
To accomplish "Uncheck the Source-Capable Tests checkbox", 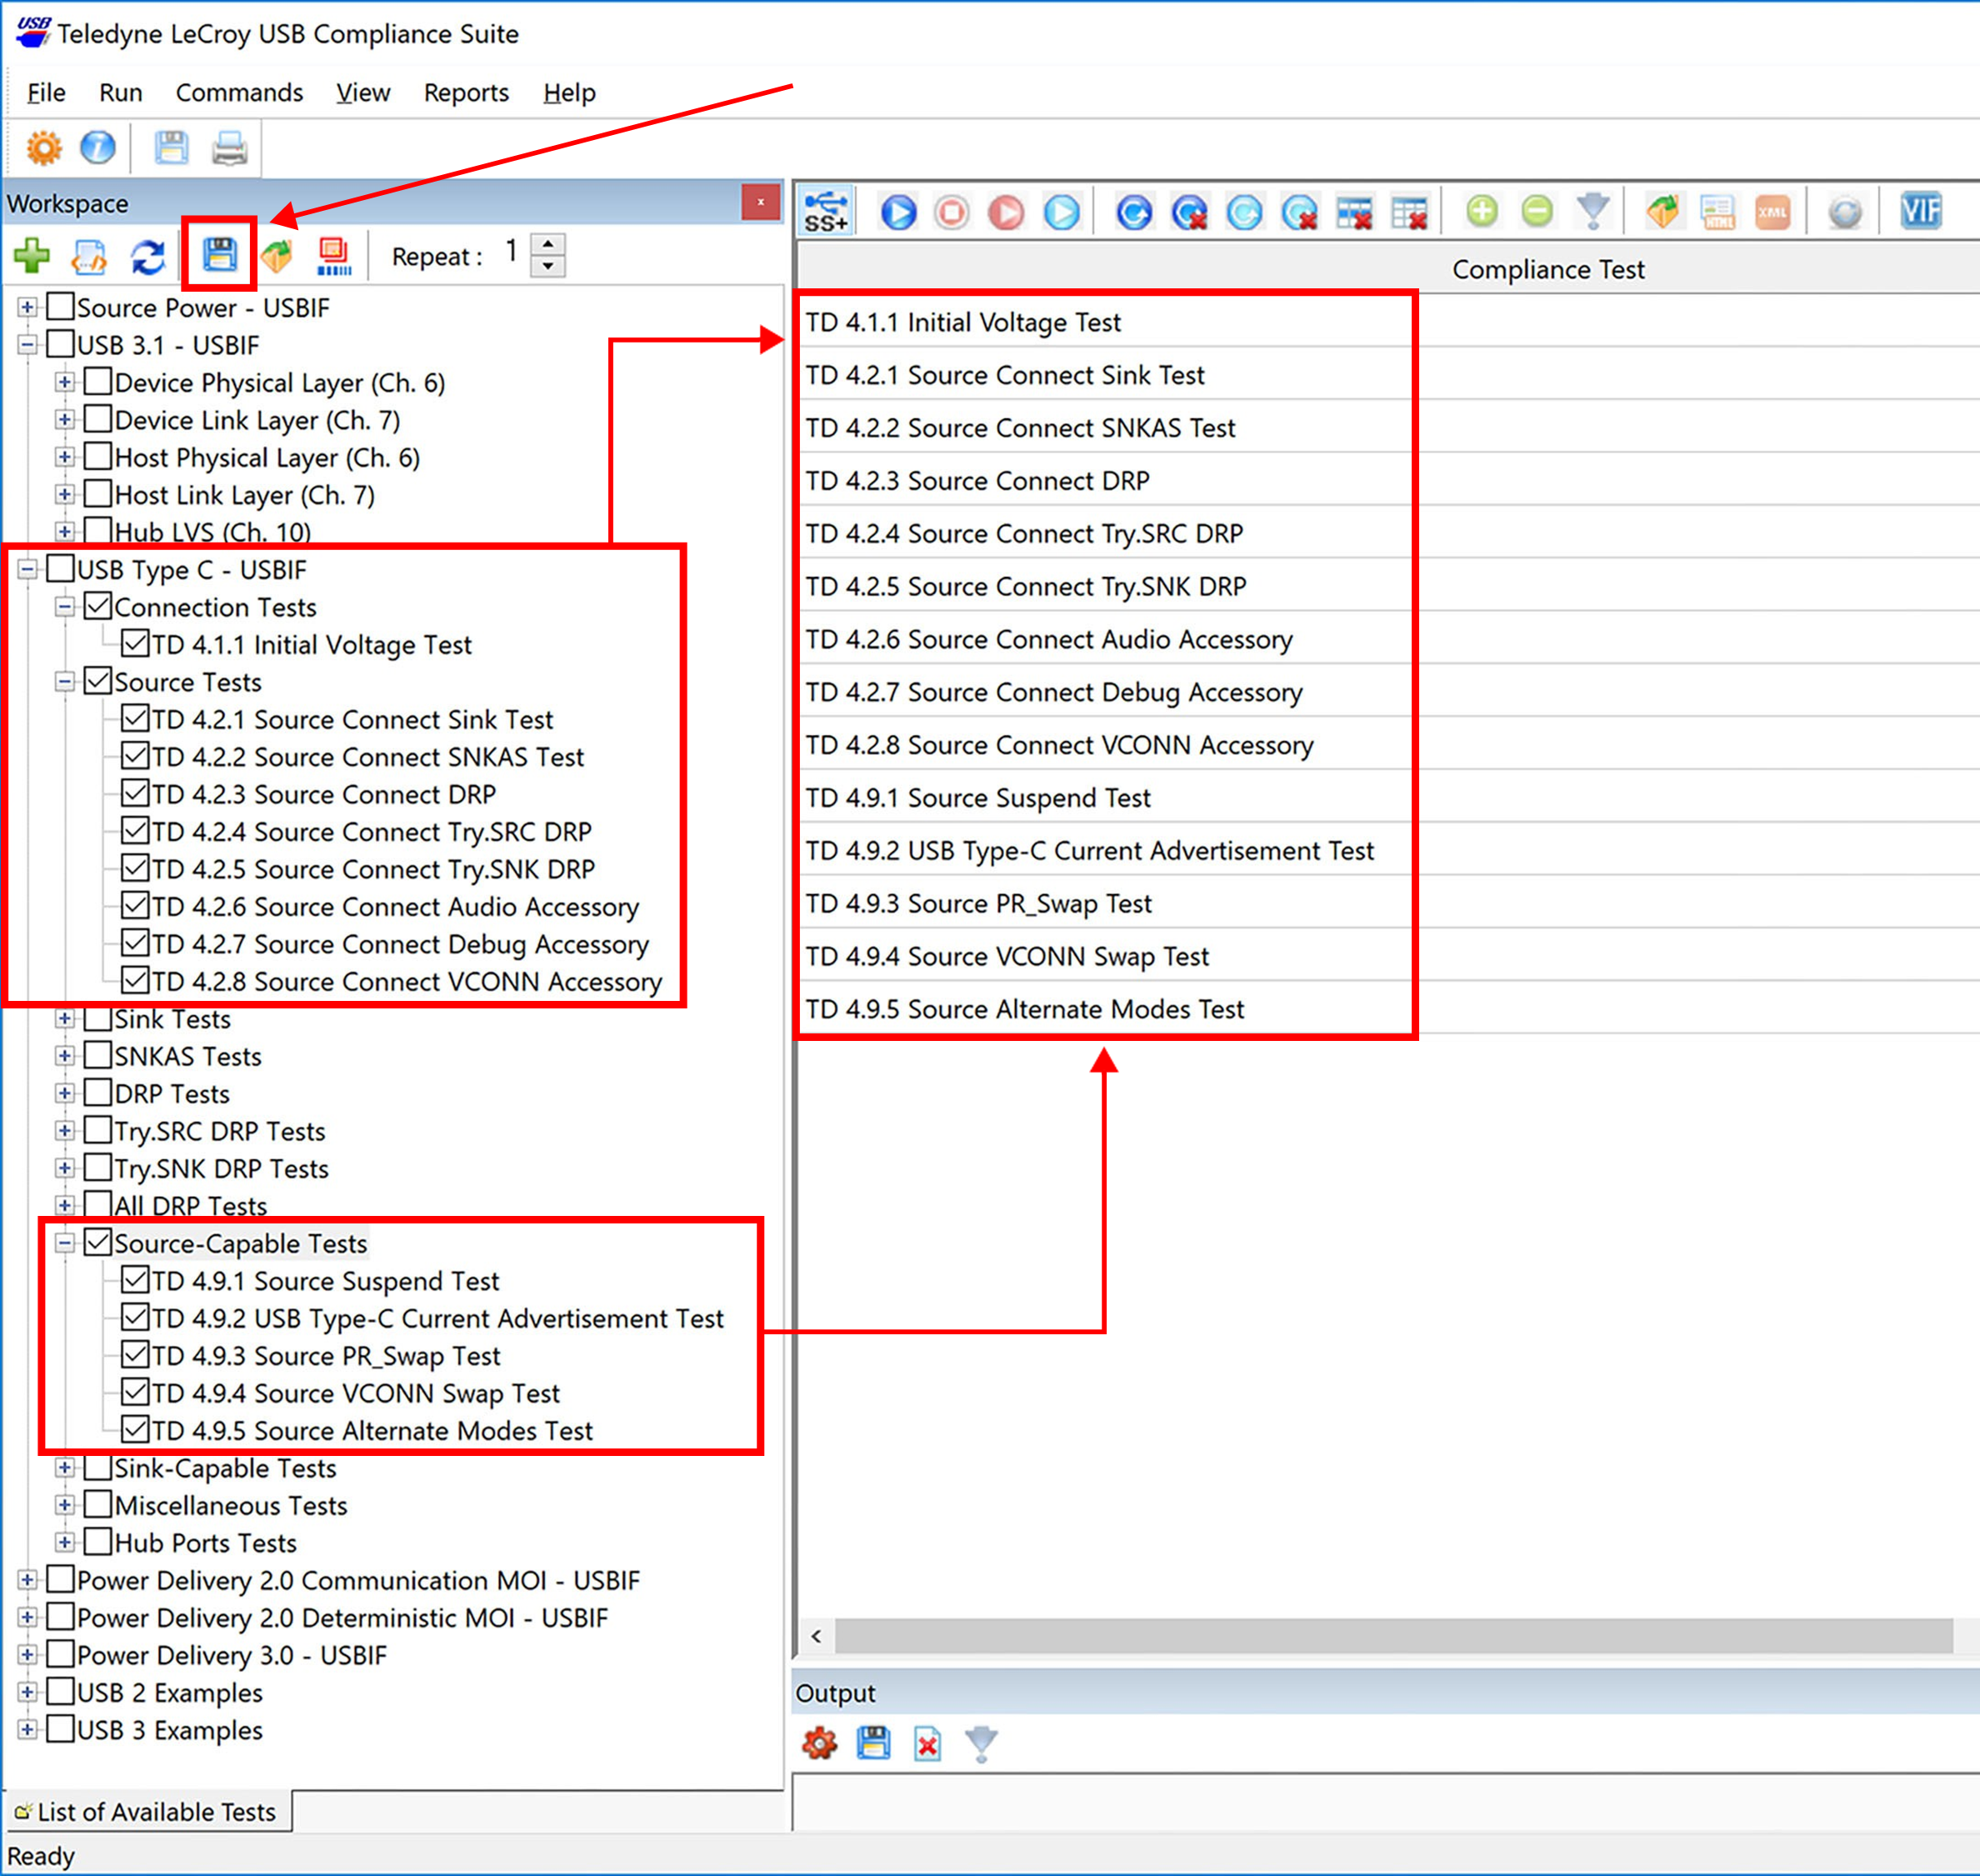I will pyautogui.click(x=98, y=1242).
